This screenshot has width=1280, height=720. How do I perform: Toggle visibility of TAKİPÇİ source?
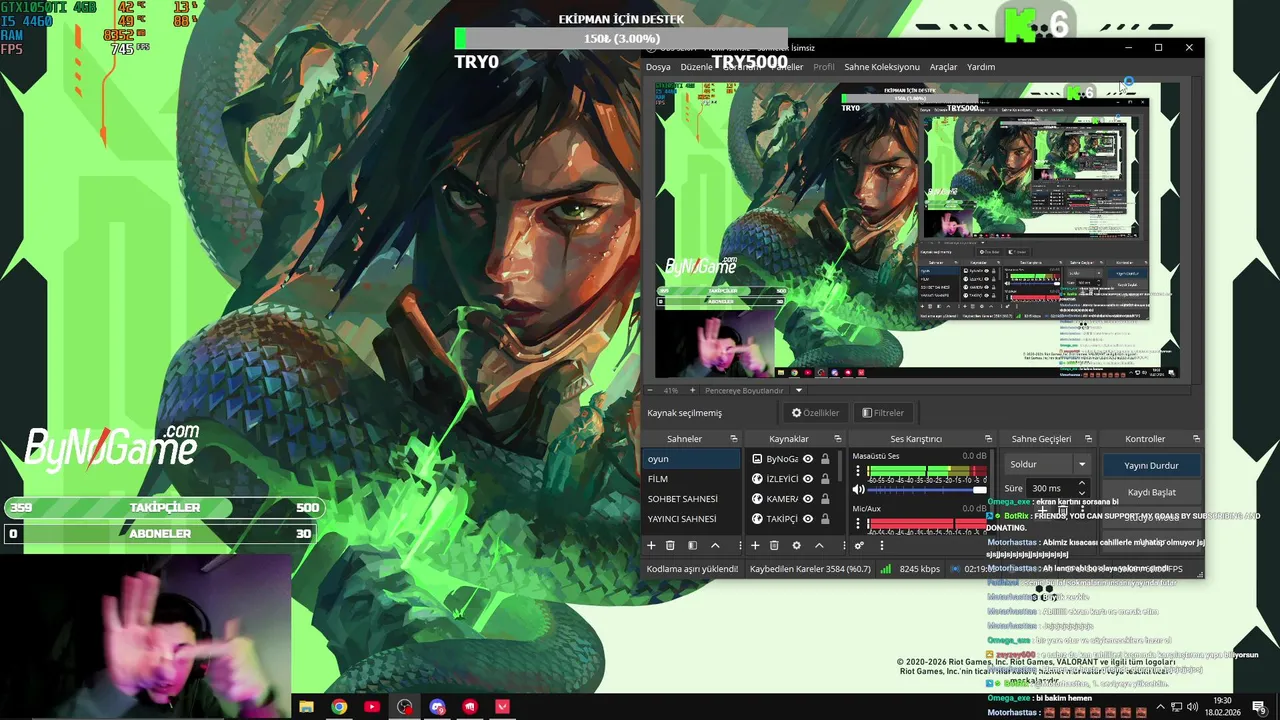click(x=808, y=519)
